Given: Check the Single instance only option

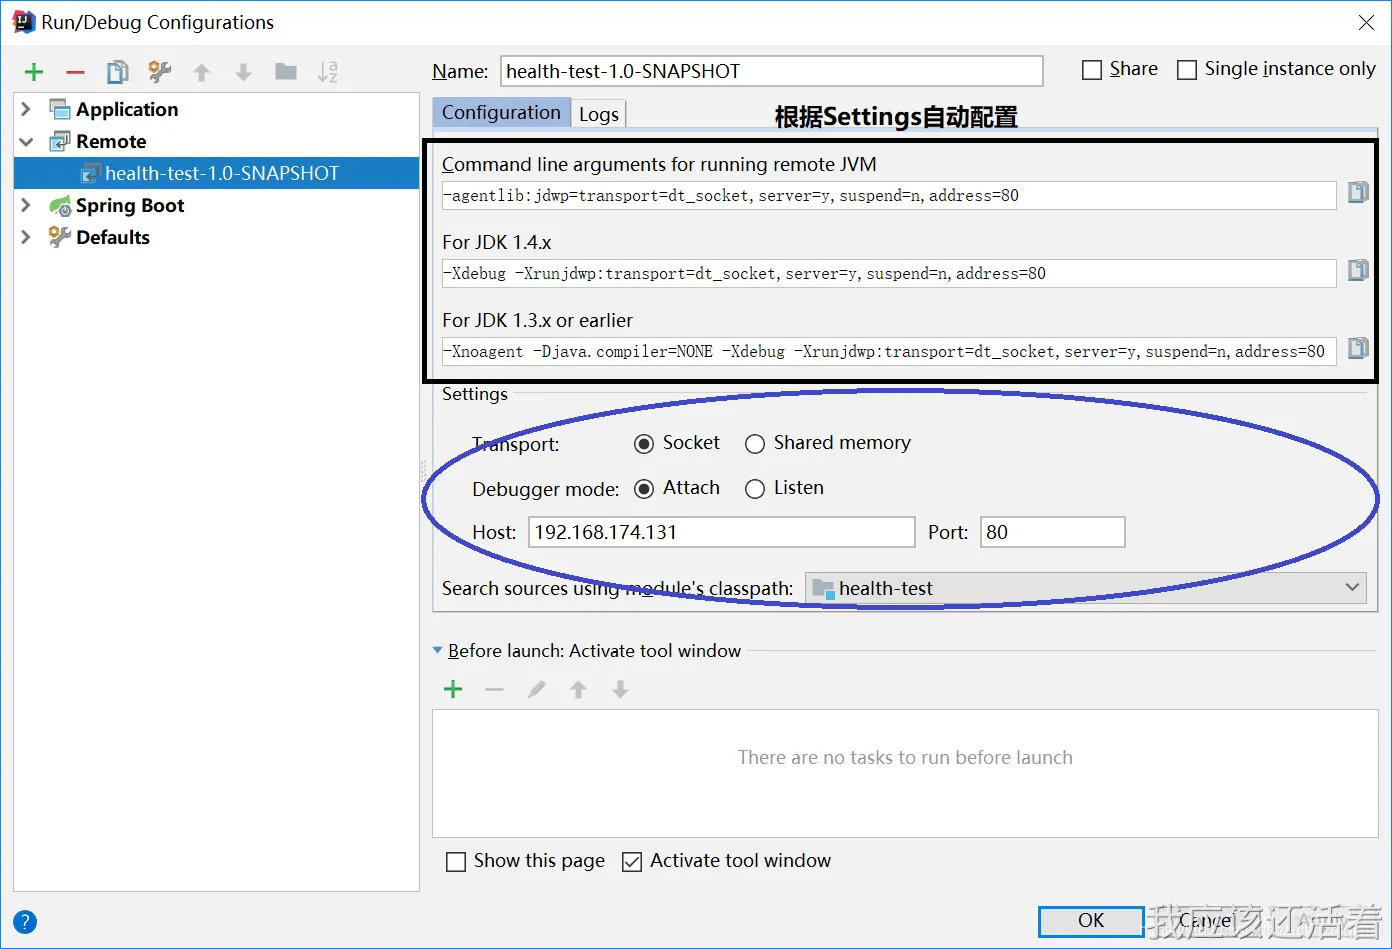Looking at the screenshot, I should tap(1187, 70).
